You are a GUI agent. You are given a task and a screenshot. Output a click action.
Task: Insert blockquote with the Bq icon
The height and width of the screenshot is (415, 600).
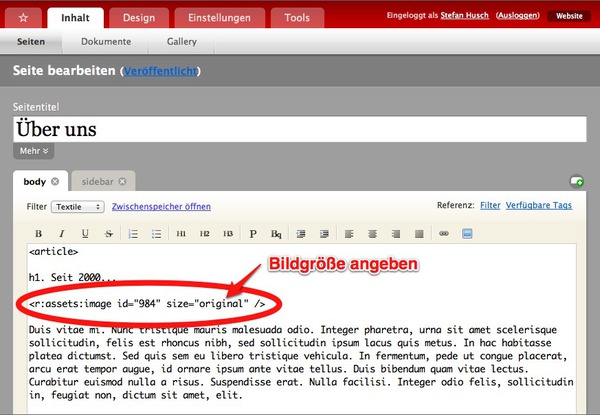(x=276, y=233)
